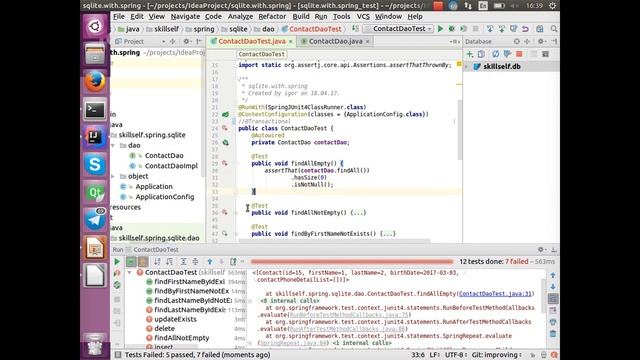Toggle show ignored tests filter
640x360 pixels.
coord(143,262)
